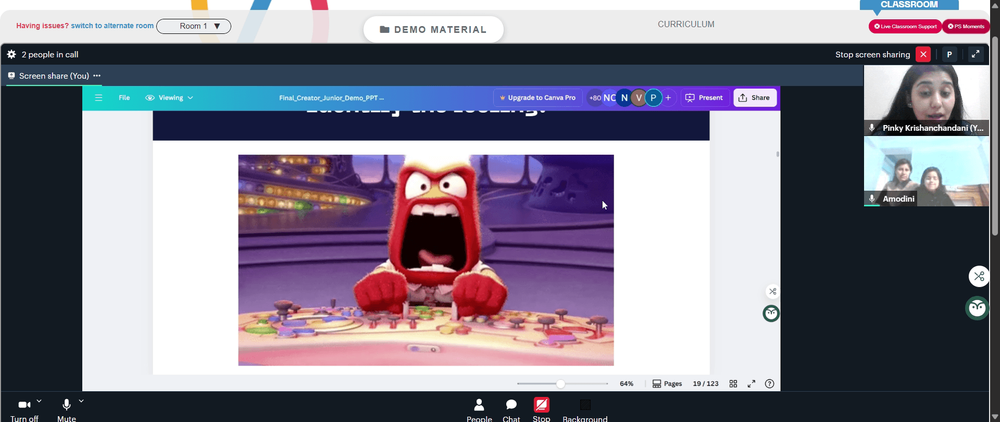This screenshot has width=1000, height=422.
Task: Click PS Moments button
Action: [x=967, y=26]
